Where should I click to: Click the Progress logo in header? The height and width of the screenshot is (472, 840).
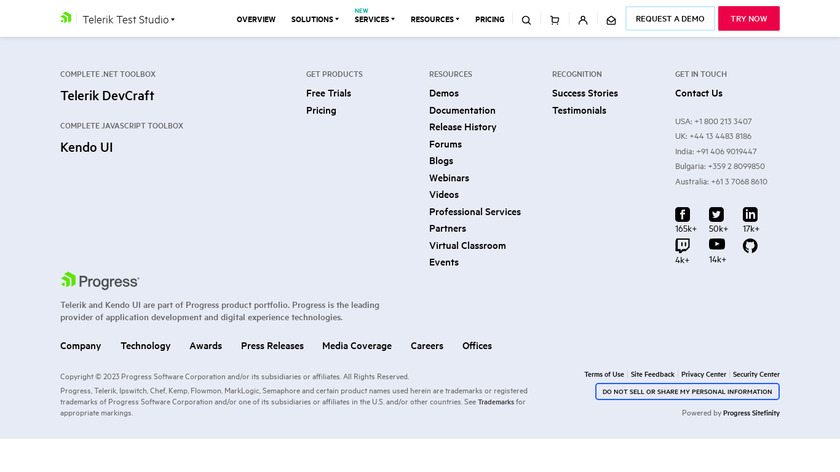(66, 18)
